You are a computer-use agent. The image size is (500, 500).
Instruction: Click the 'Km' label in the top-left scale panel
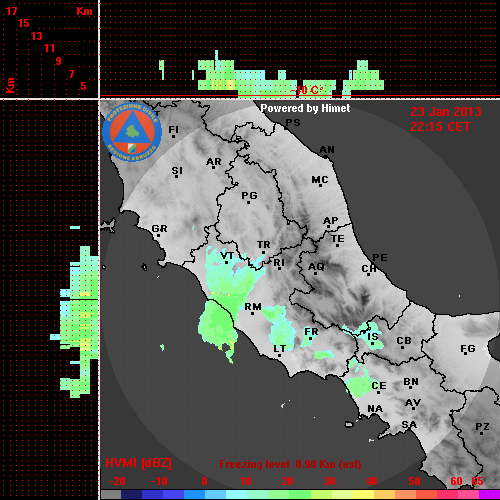coord(84,11)
